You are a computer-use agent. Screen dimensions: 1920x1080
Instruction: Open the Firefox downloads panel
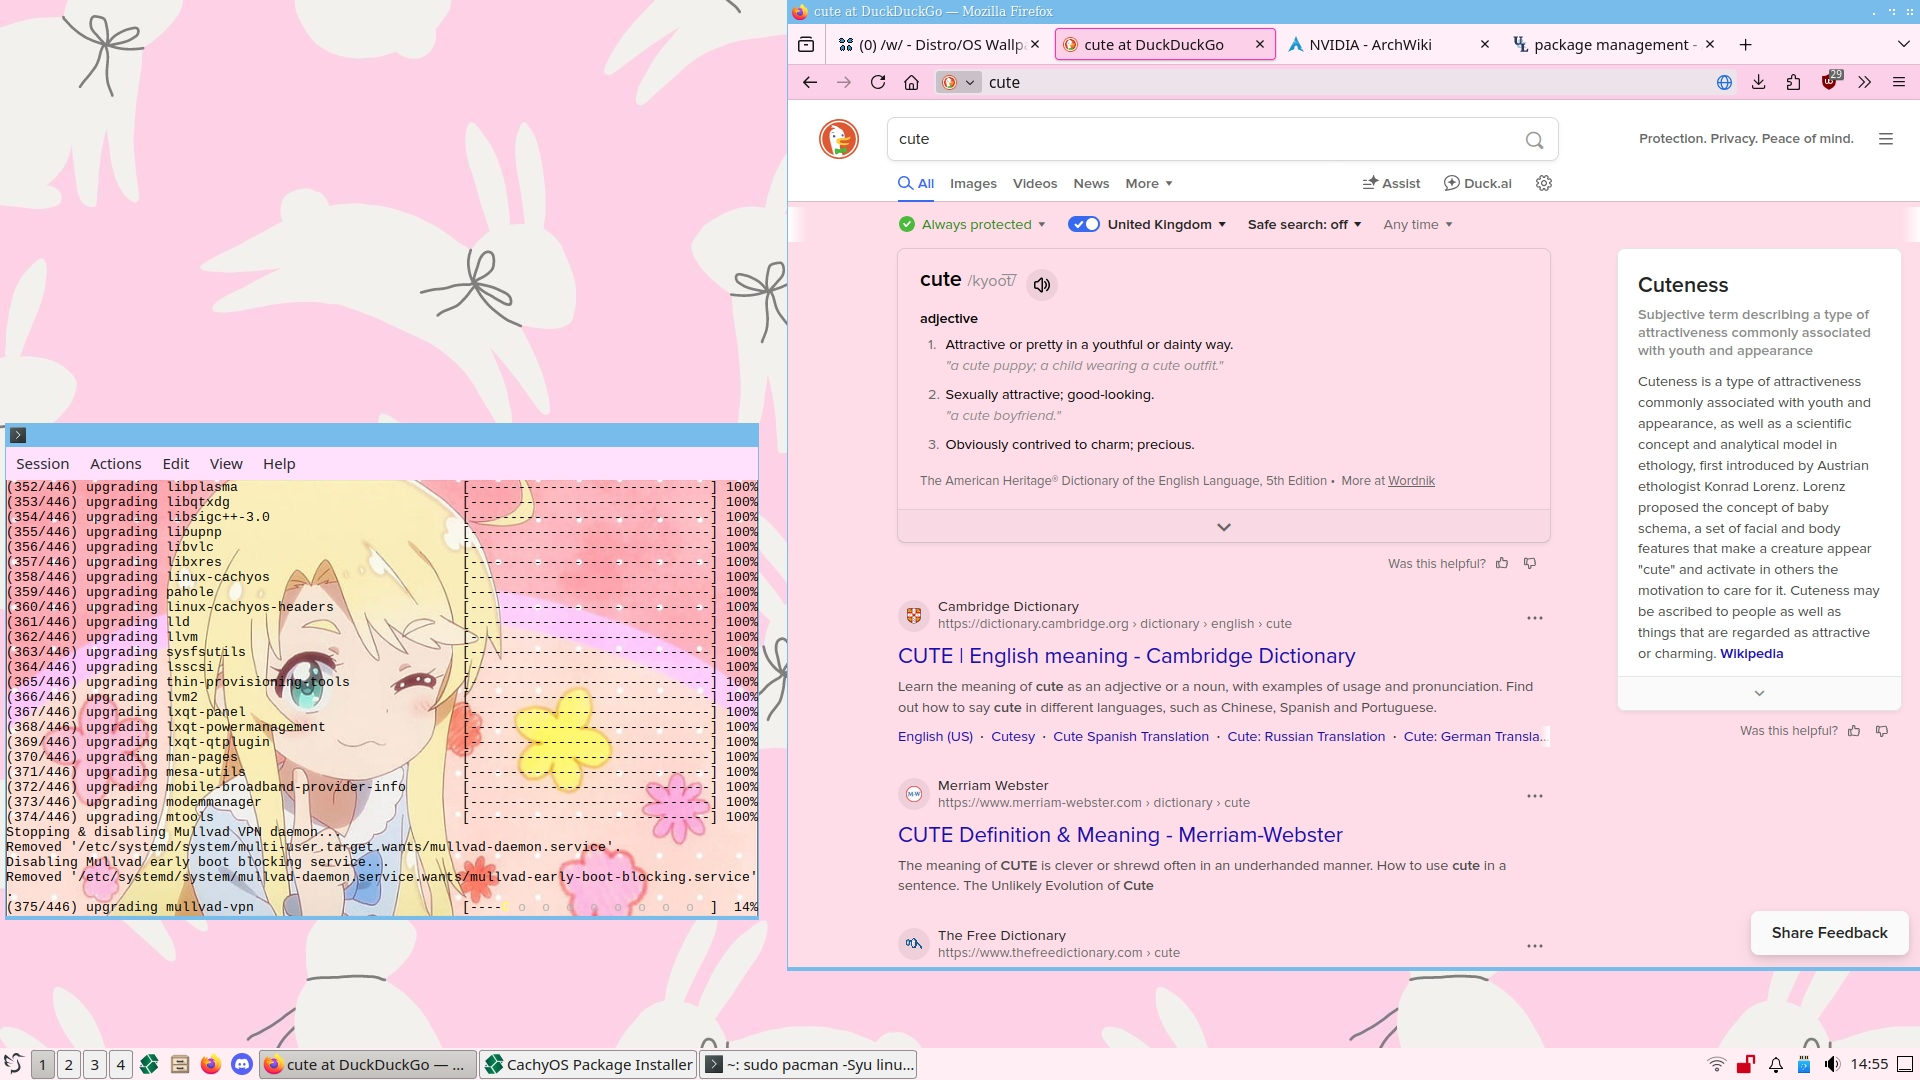(1758, 83)
